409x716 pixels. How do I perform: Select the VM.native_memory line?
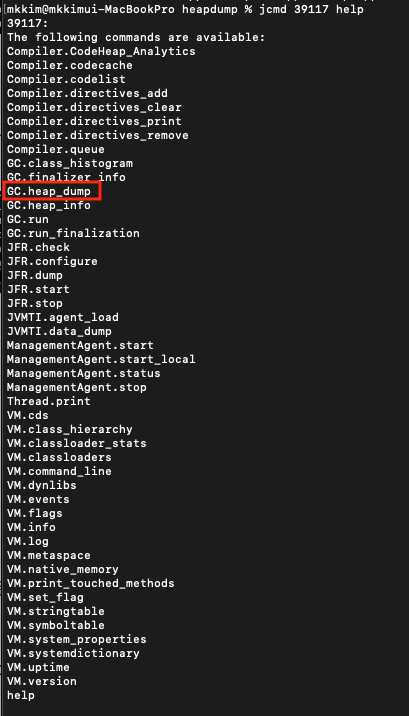tap(63, 569)
